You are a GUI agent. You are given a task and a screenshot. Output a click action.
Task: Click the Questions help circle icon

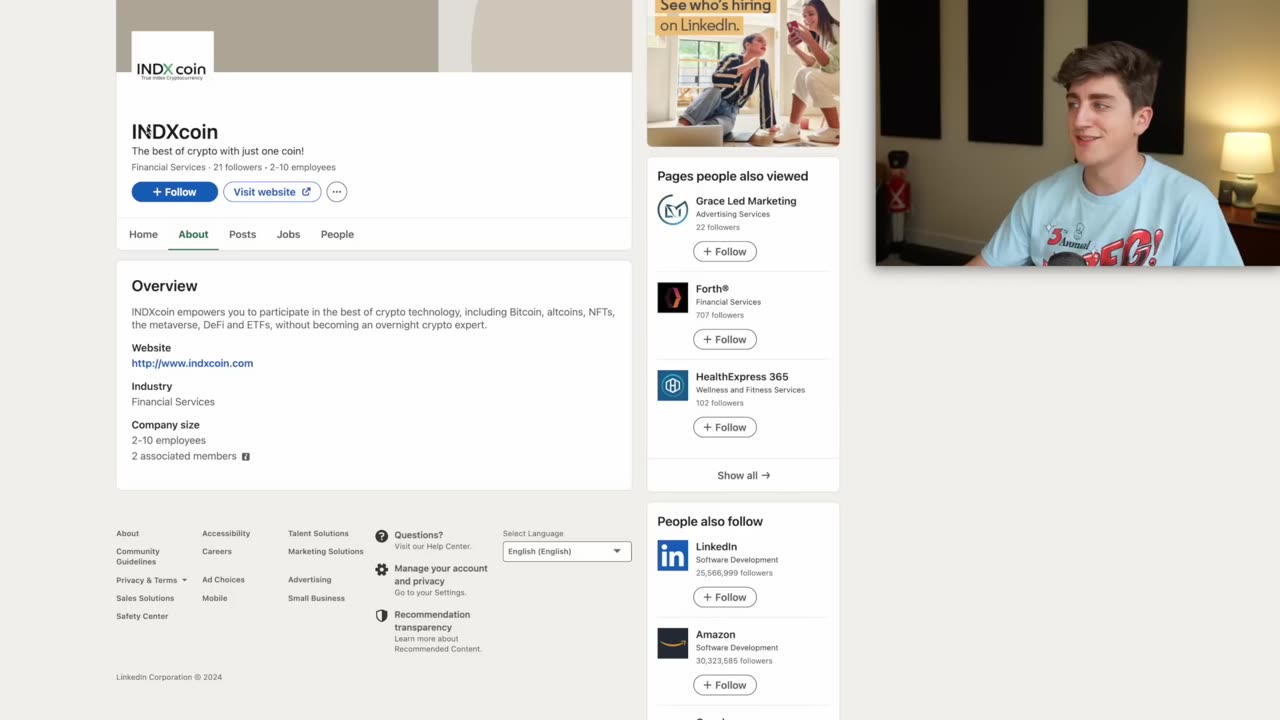click(381, 536)
